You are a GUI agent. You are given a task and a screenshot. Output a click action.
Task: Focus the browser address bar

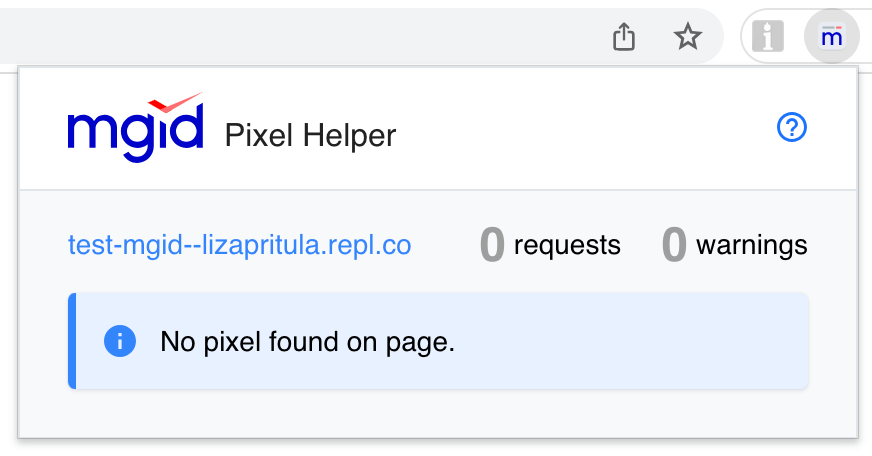click(x=300, y=38)
